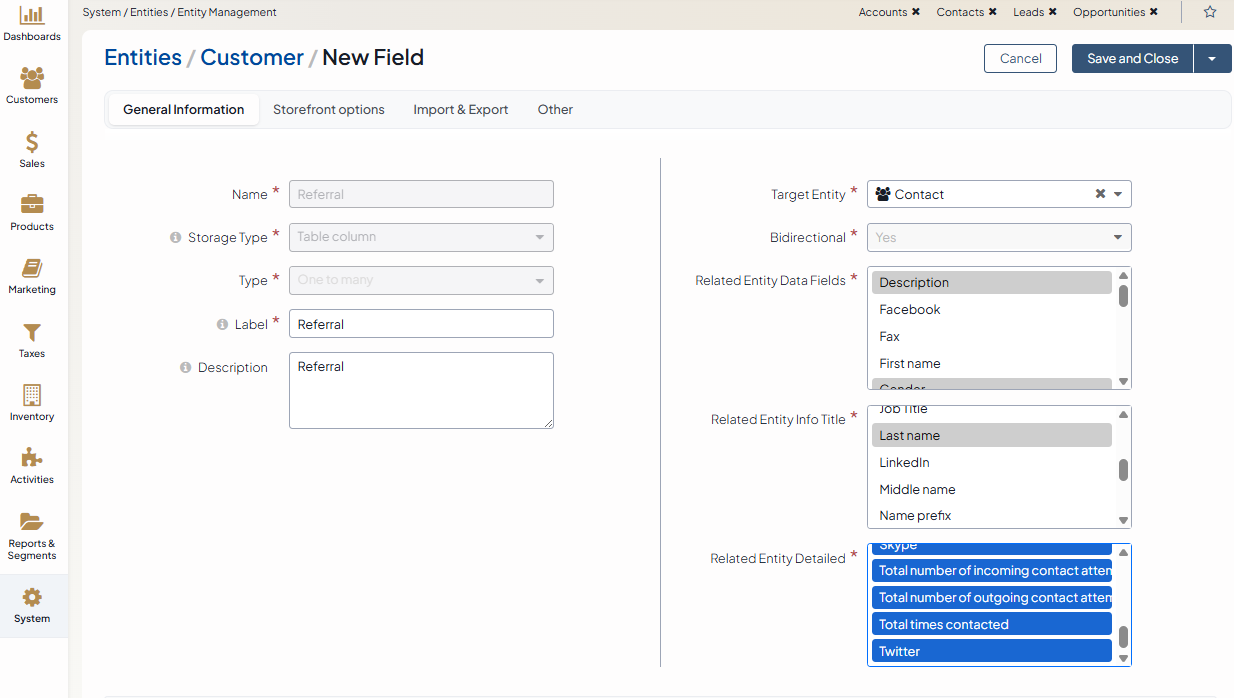Open the Customers sidebar menu

click(x=32, y=79)
